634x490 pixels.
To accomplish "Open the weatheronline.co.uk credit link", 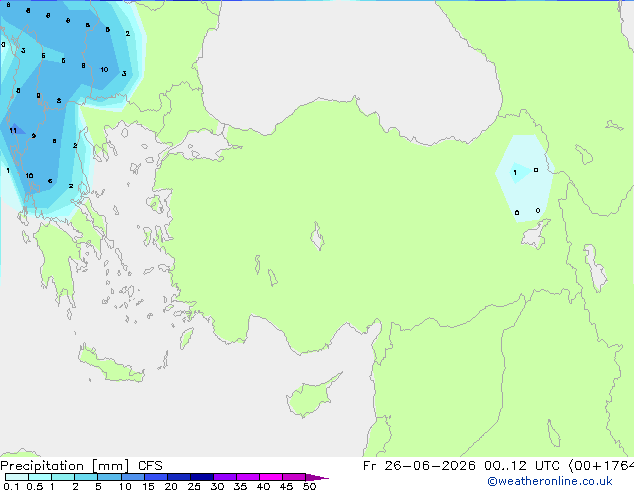I will click(x=550, y=481).
